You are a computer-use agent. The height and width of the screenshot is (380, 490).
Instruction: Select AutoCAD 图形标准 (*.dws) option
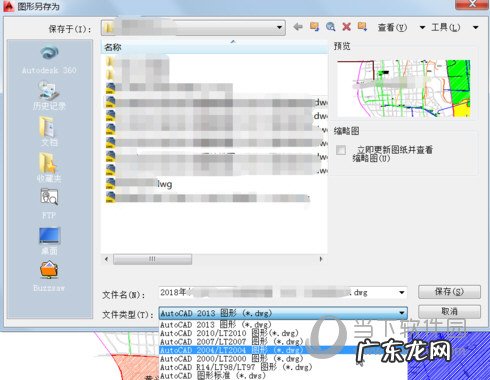(283, 376)
